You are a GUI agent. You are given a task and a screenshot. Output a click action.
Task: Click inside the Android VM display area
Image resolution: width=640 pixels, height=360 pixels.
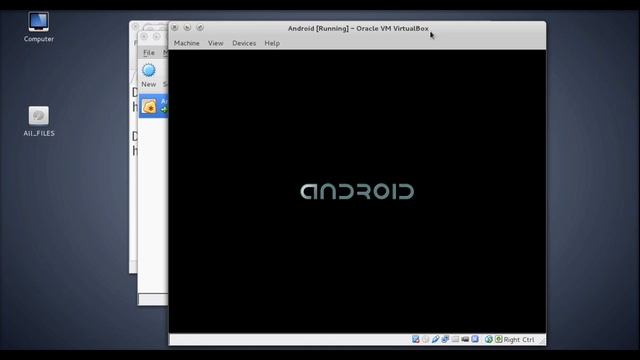click(357, 191)
